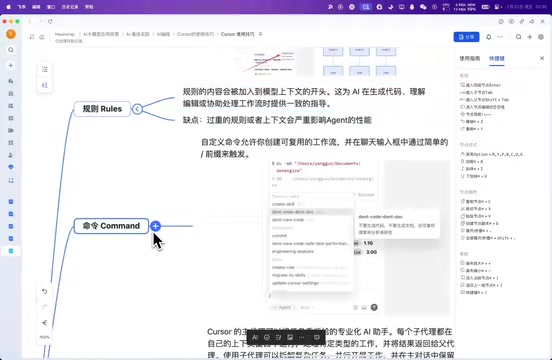Click the reload page icon
The image size is (552, 360).
click(50, 21)
